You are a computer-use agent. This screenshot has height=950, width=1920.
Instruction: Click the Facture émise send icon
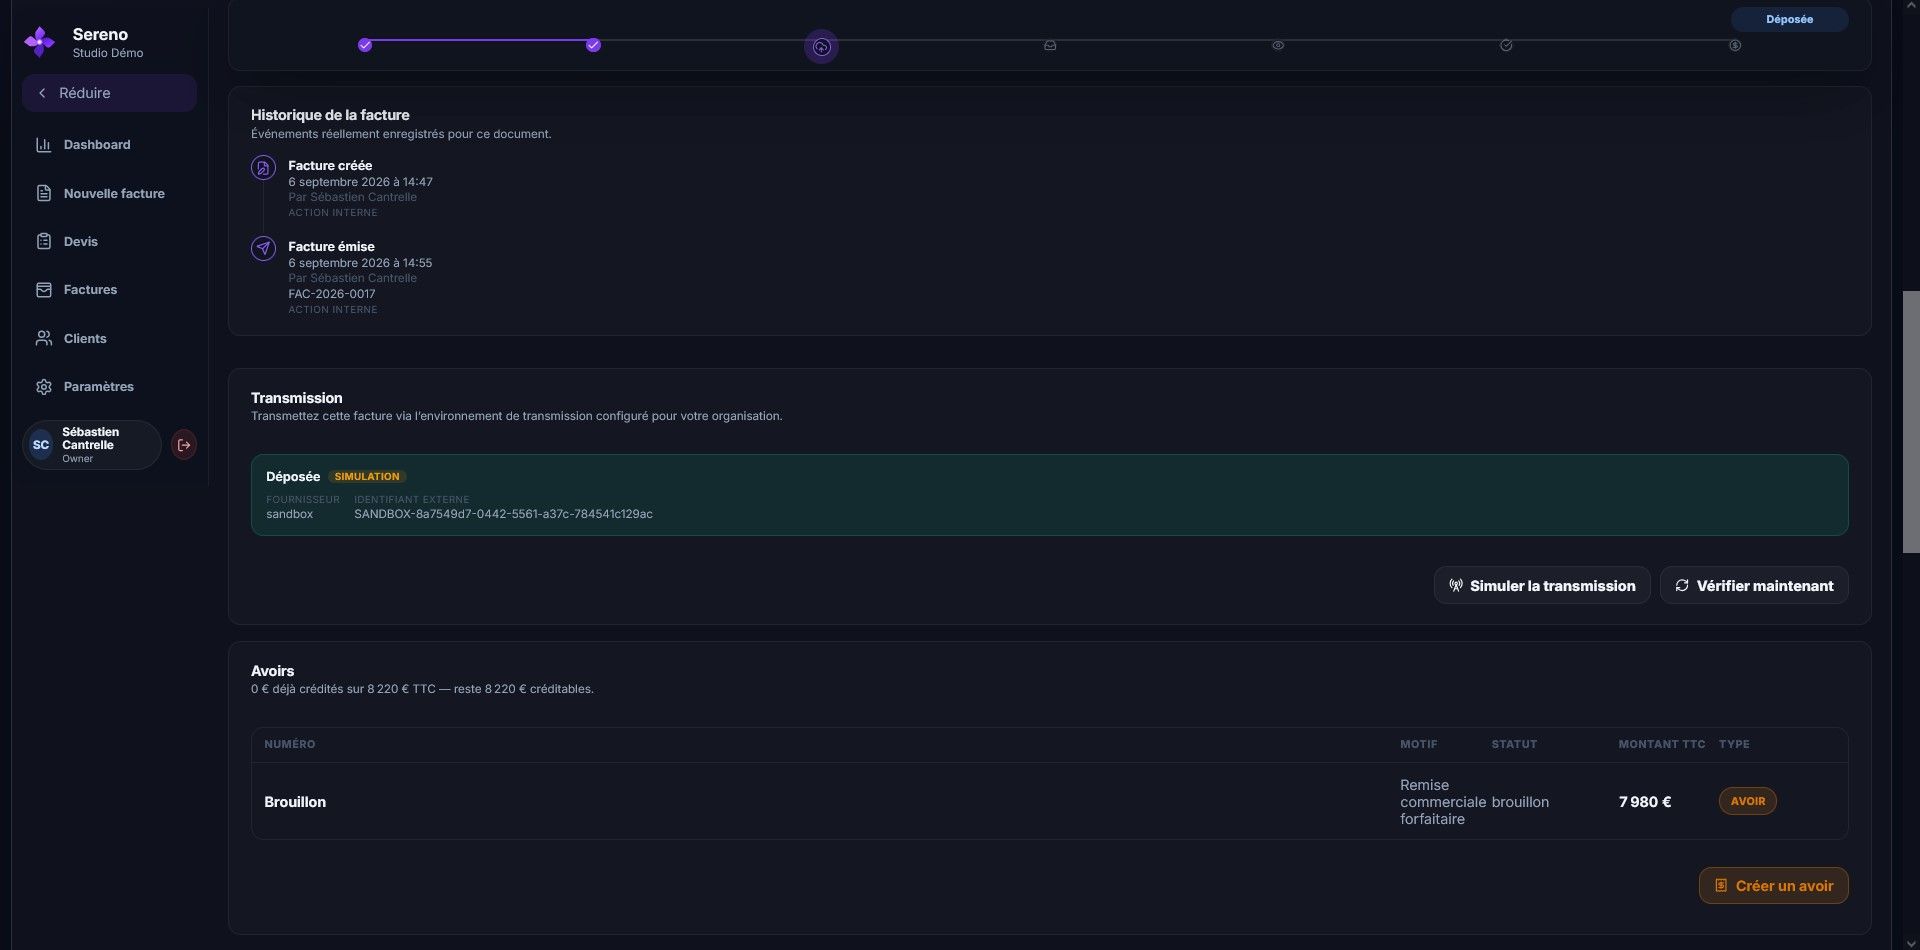pyautogui.click(x=263, y=248)
